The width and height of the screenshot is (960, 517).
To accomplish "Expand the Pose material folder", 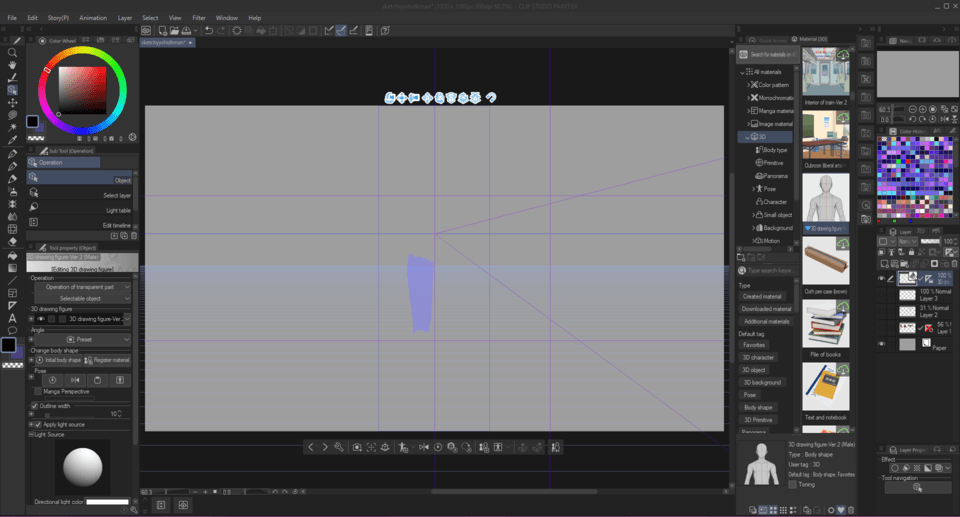I will tap(753, 189).
